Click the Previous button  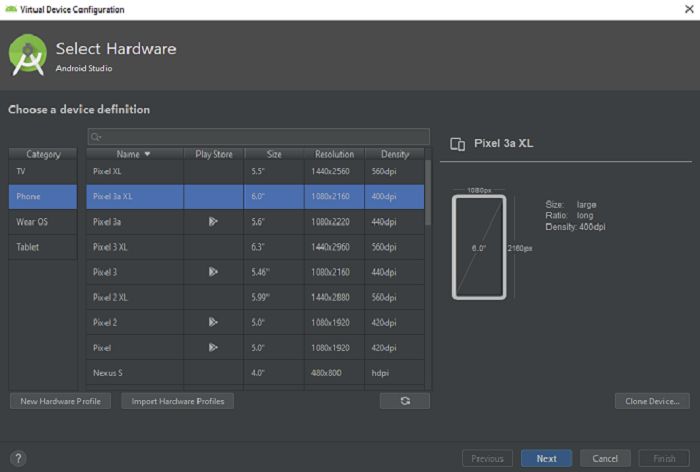pyautogui.click(x=488, y=459)
